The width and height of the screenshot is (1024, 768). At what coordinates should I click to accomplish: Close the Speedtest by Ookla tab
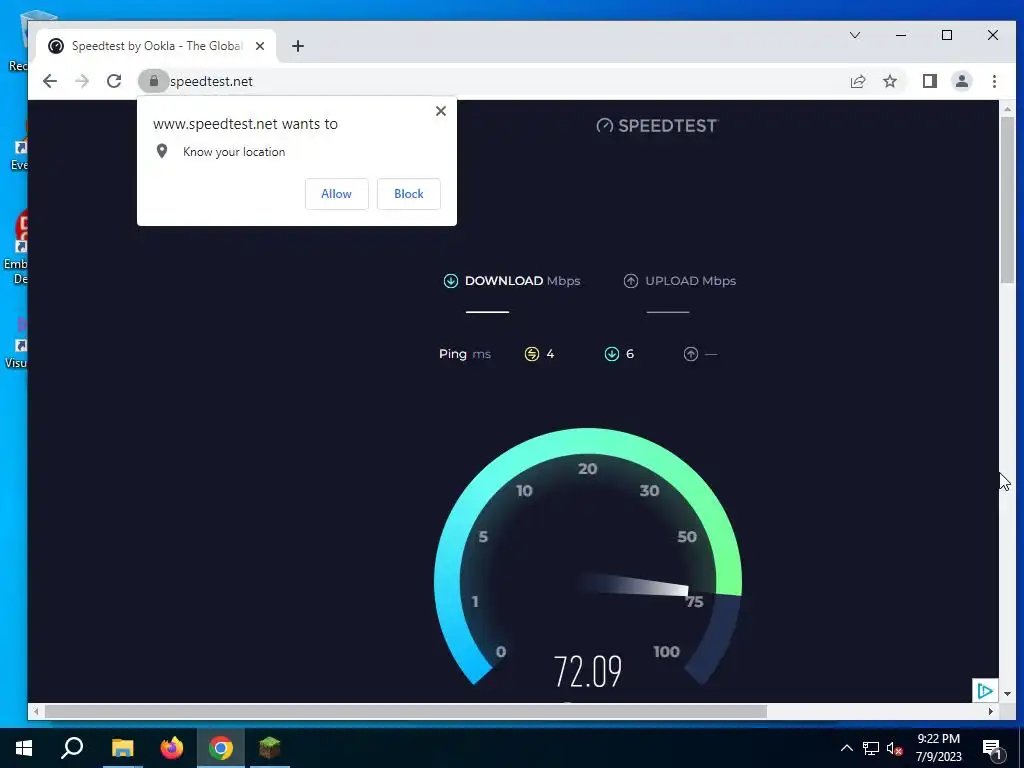pos(260,46)
